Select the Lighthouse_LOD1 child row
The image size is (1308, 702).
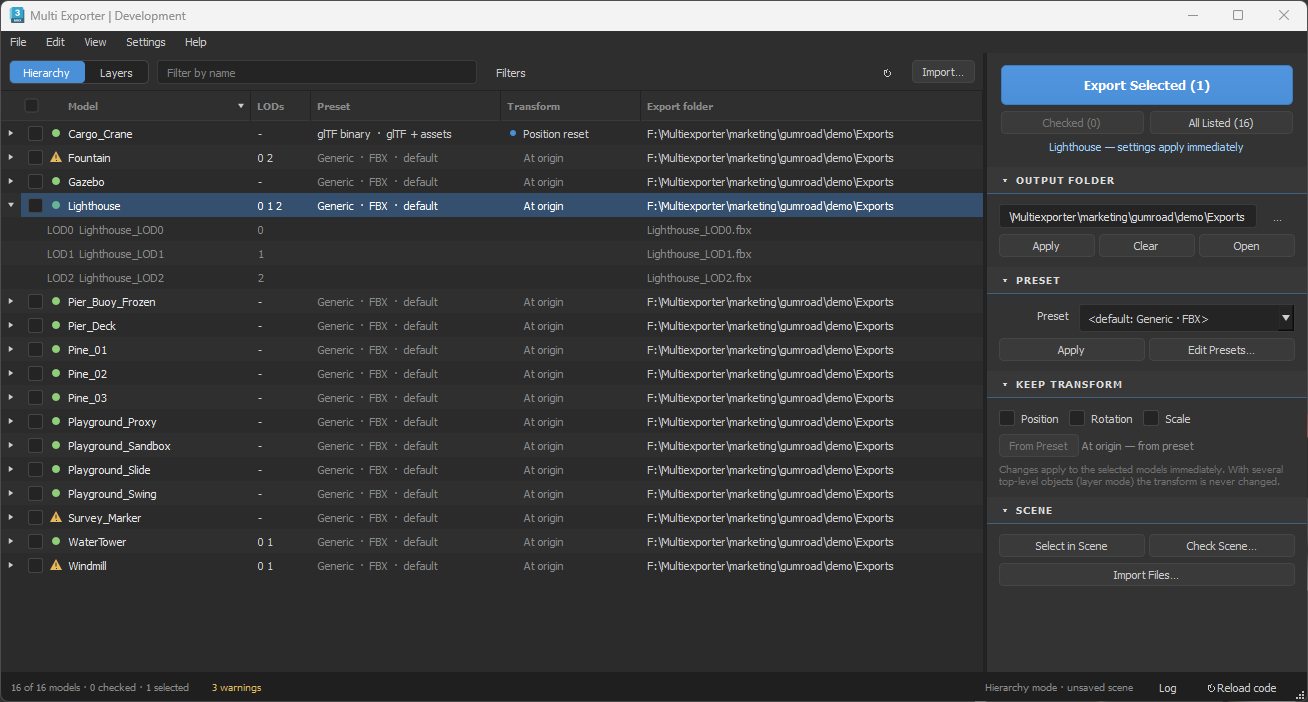coord(491,254)
